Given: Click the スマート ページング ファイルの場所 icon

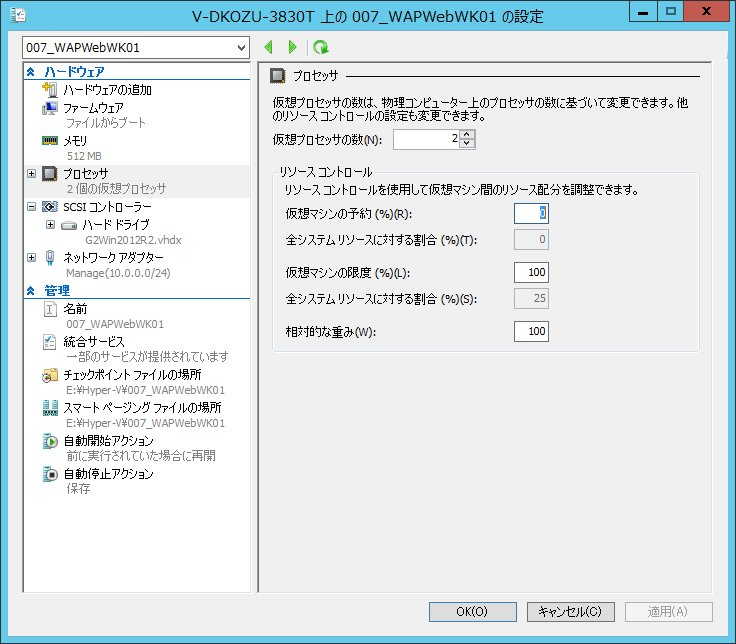Looking at the screenshot, I should (x=50, y=408).
